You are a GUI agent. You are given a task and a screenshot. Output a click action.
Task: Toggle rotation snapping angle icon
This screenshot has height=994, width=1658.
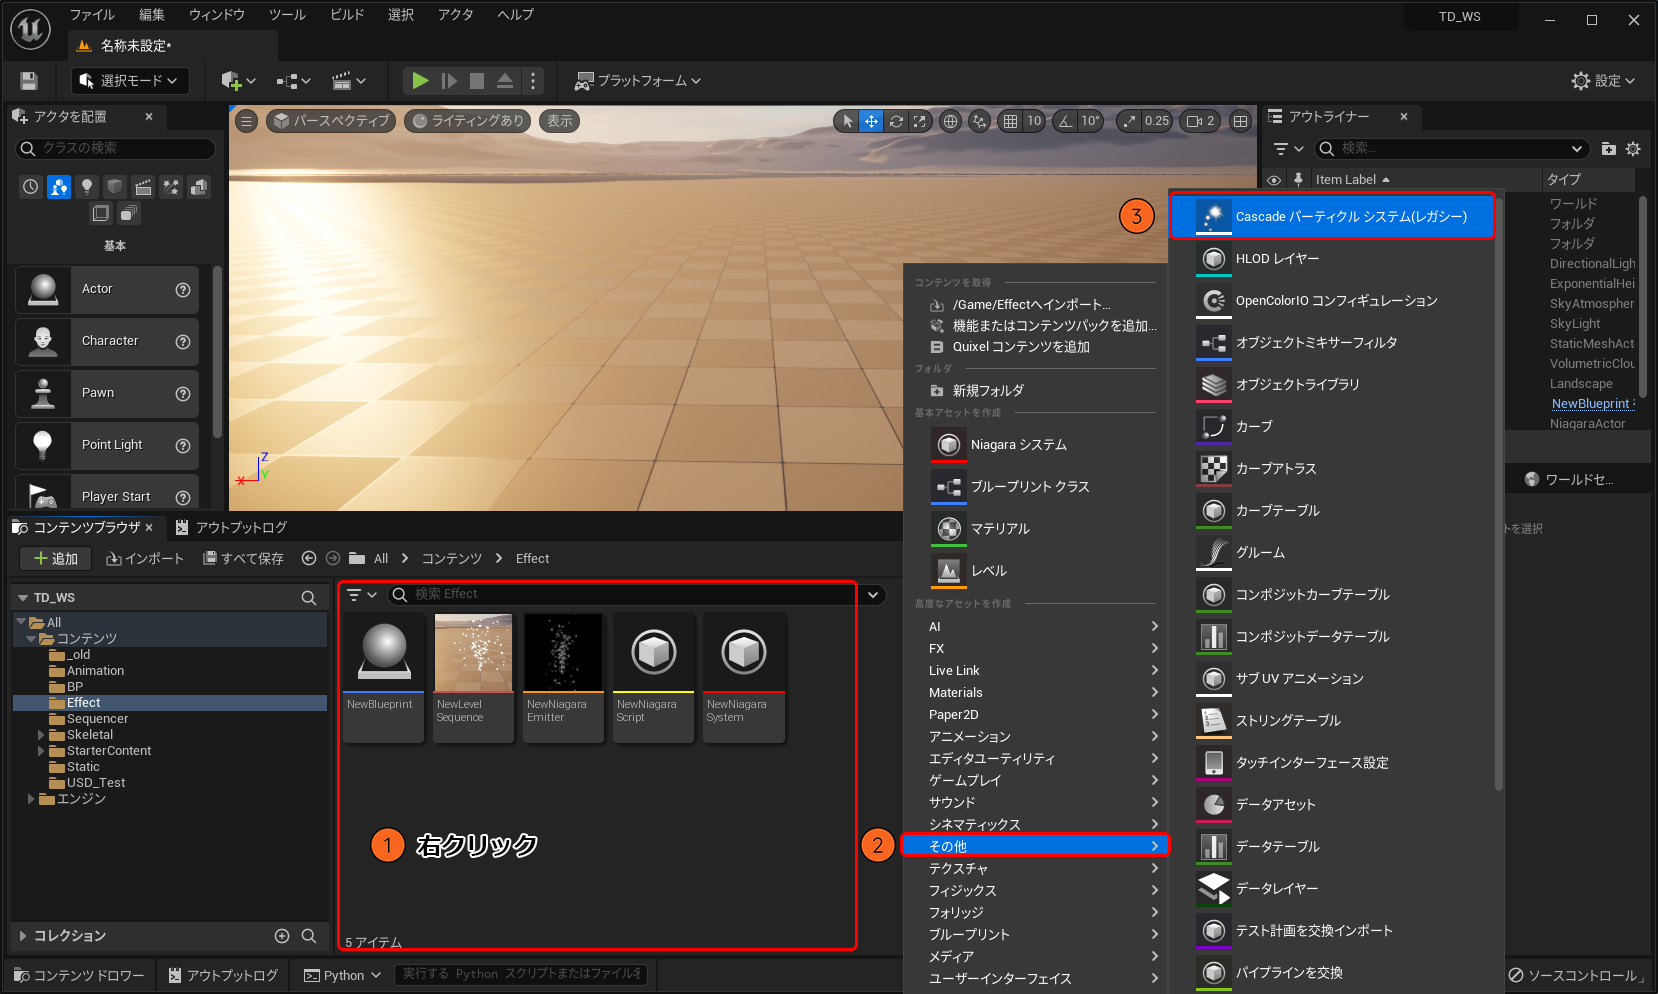1066,121
